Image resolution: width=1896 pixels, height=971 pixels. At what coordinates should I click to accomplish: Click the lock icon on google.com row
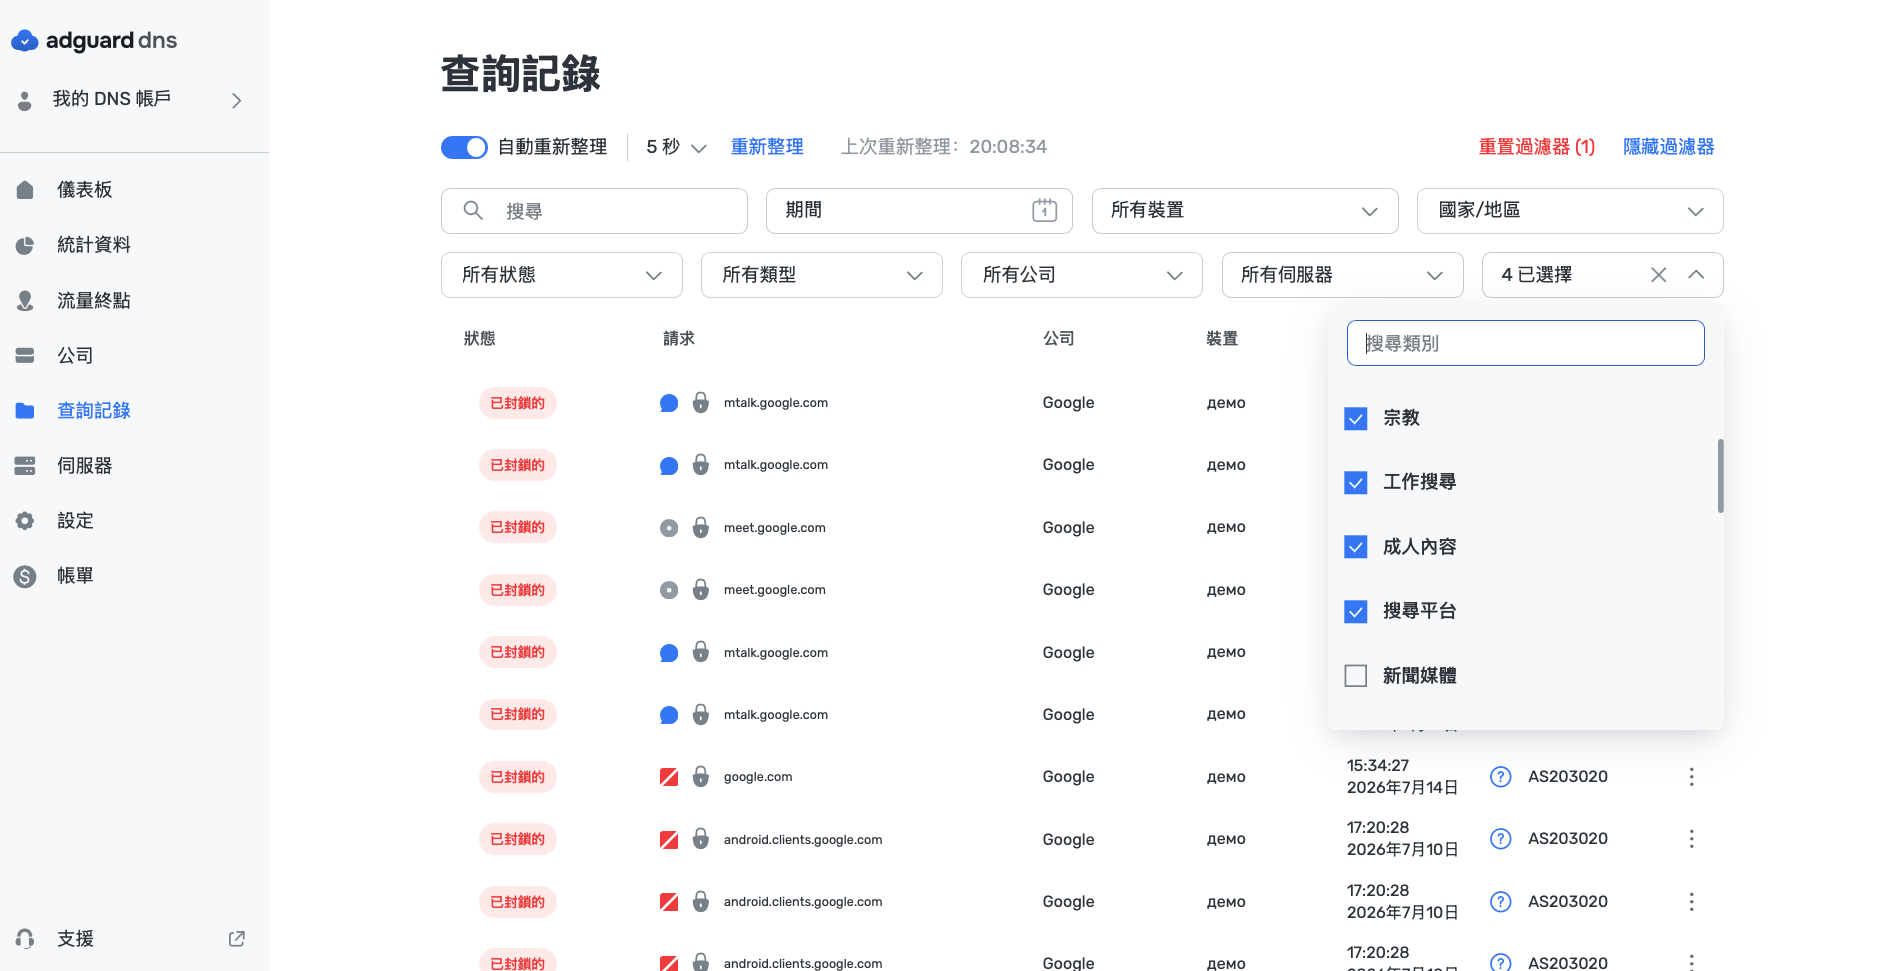tap(701, 777)
